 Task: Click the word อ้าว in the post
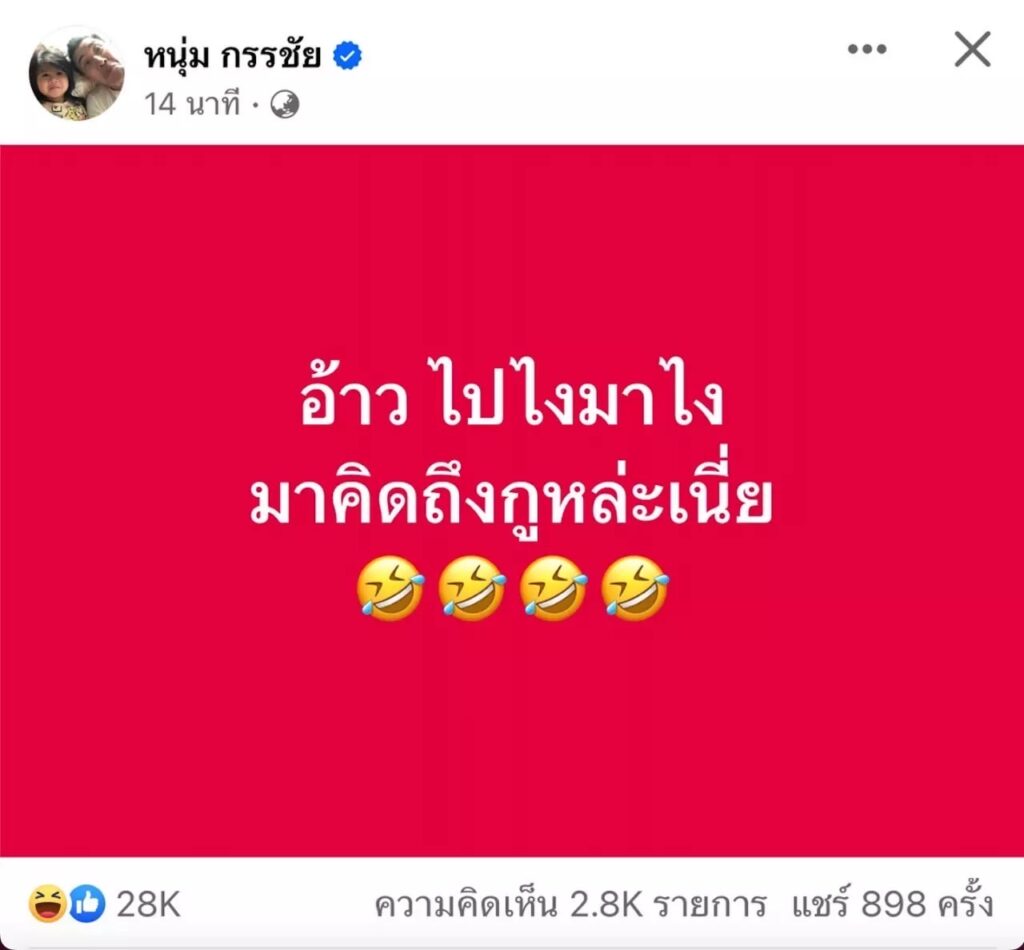[x=355, y=398]
